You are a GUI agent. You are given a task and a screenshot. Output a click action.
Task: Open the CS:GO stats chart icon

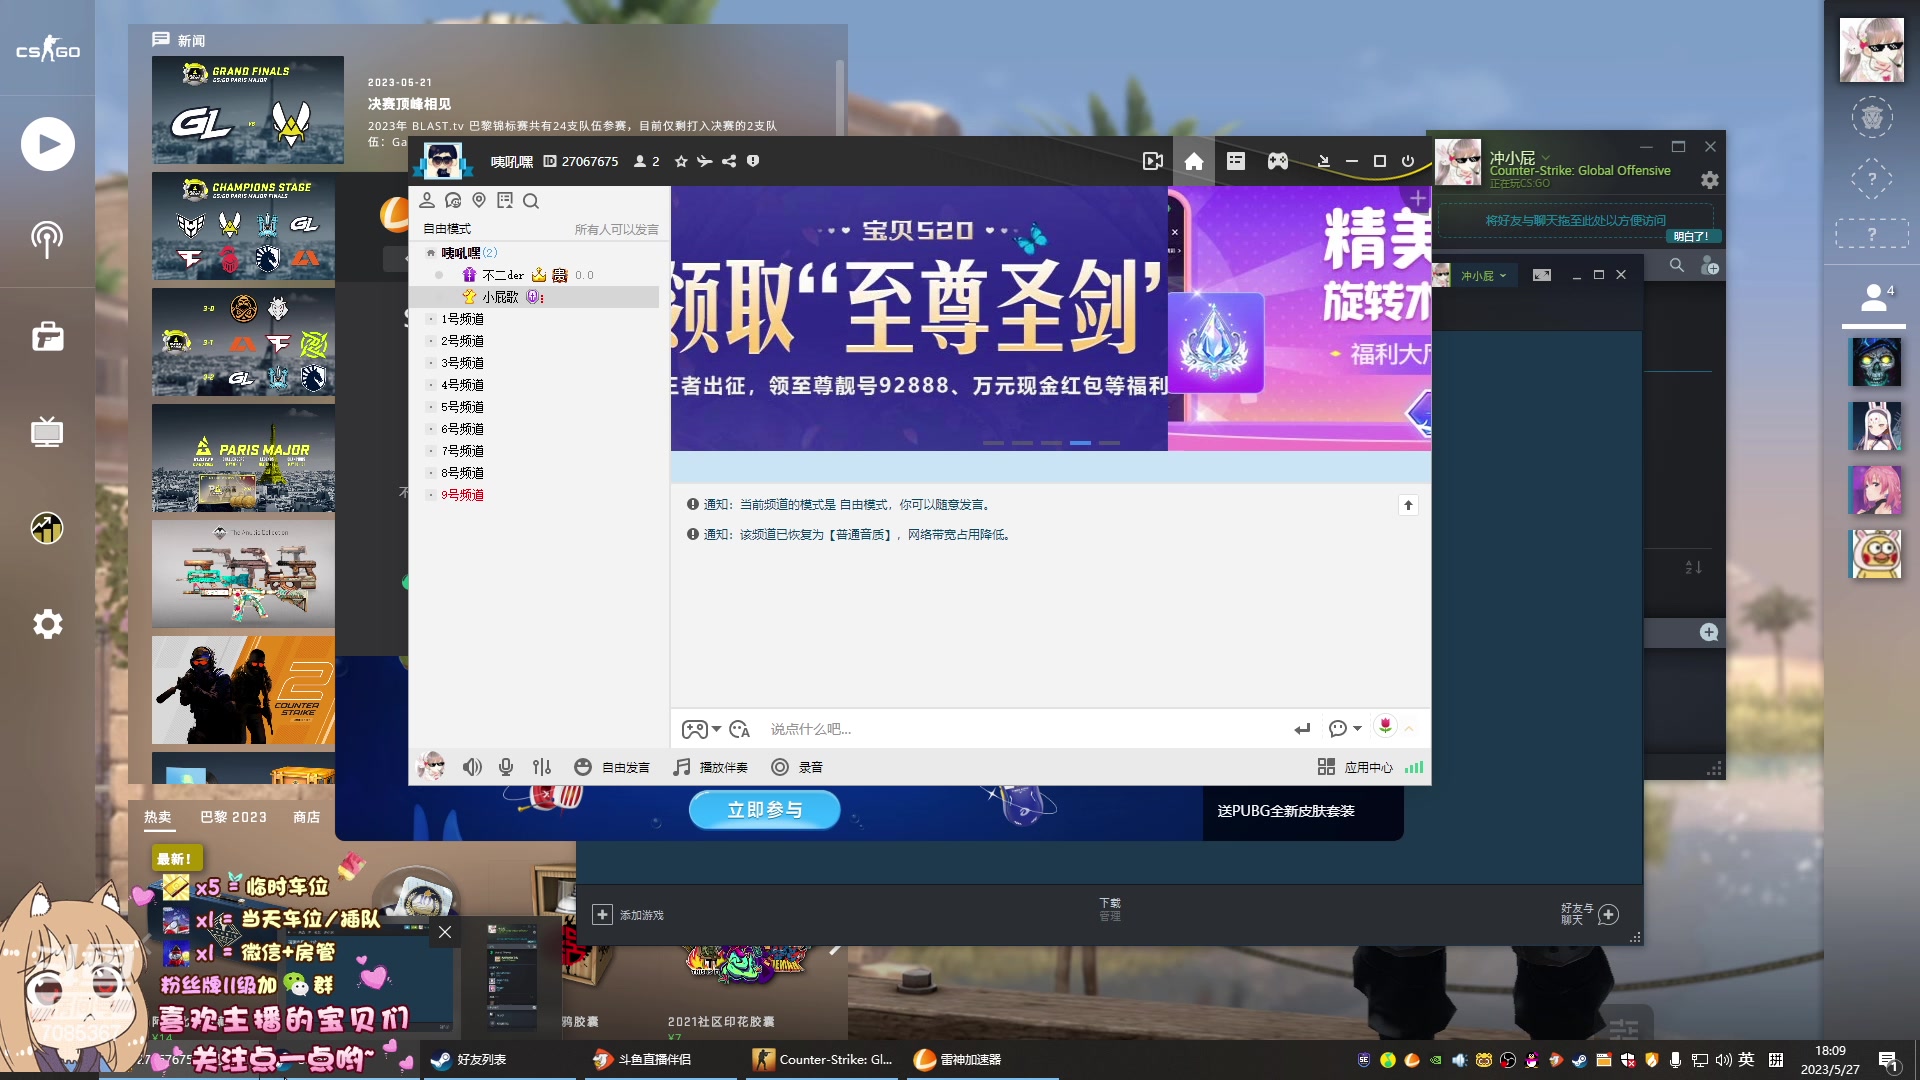(x=47, y=527)
